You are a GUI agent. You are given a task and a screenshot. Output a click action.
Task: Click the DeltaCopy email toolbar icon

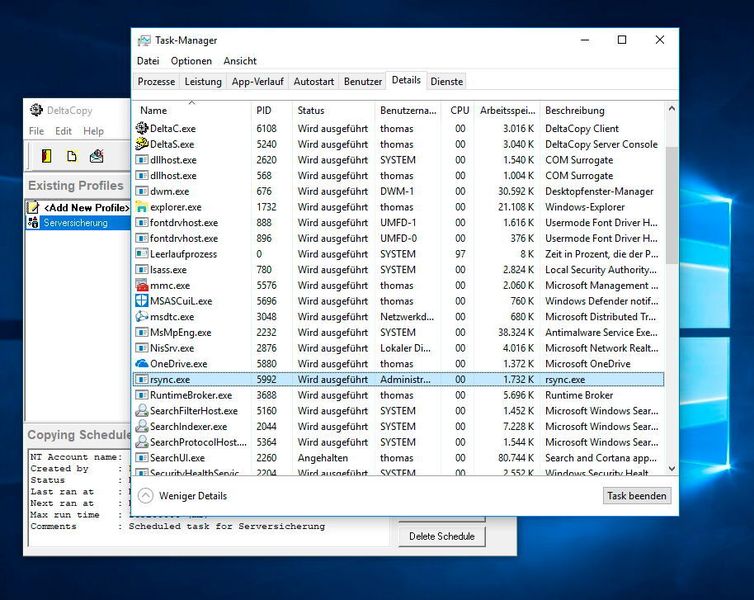[x=97, y=156]
